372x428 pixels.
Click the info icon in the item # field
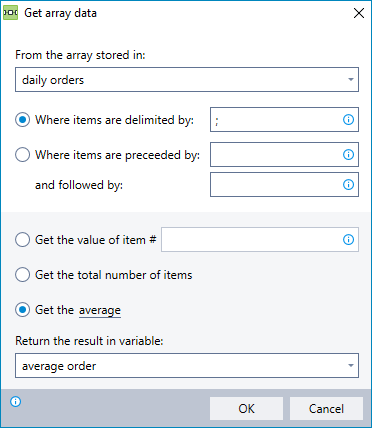click(x=348, y=240)
